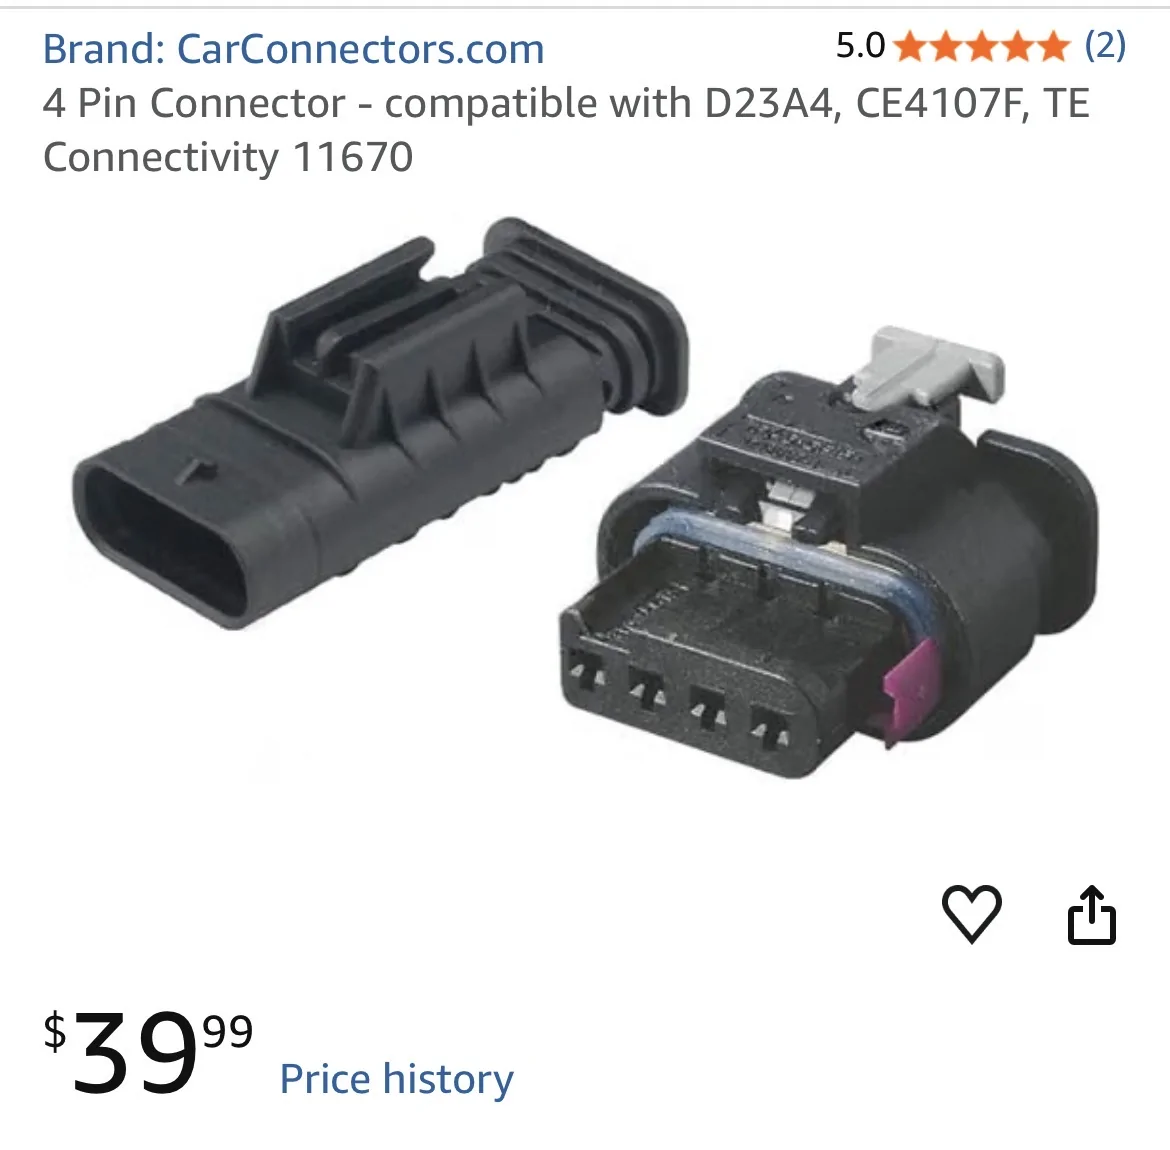Open the Price history link

[x=396, y=1079]
